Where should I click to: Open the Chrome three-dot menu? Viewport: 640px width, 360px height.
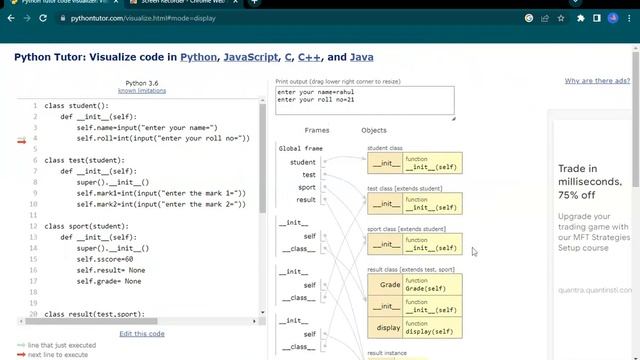pyautogui.click(x=629, y=18)
